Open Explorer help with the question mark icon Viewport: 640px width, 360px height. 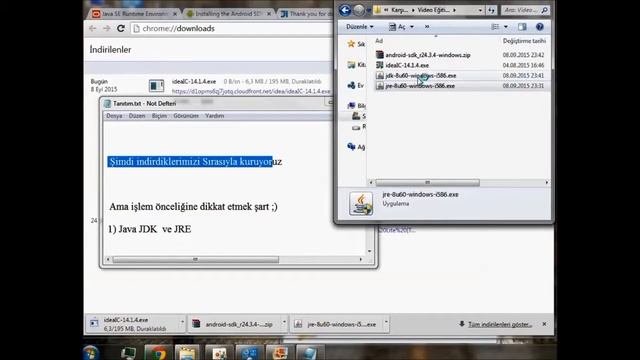[x=540, y=27]
